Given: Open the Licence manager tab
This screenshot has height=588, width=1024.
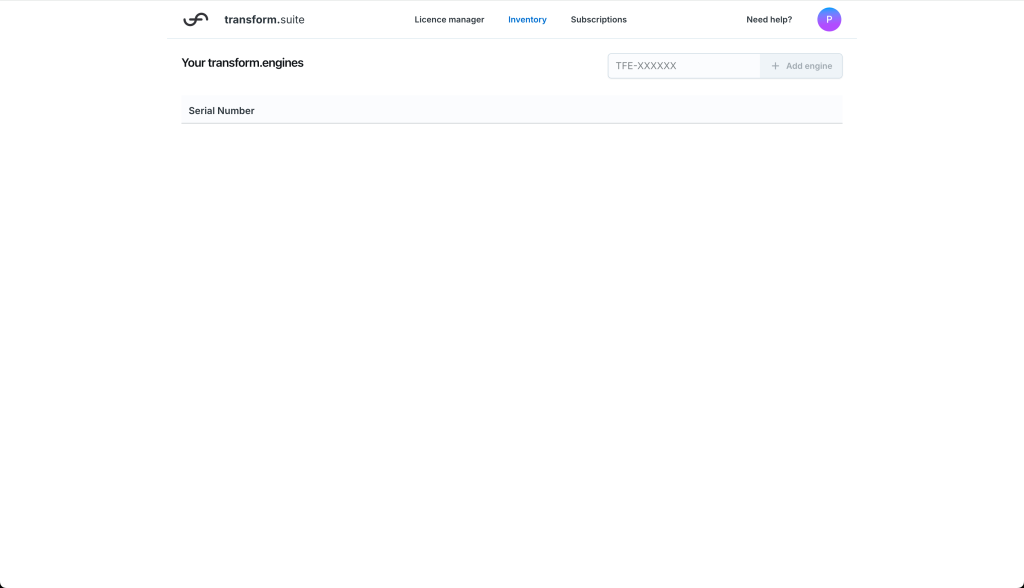Looking at the screenshot, I should [x=449, y=20].
